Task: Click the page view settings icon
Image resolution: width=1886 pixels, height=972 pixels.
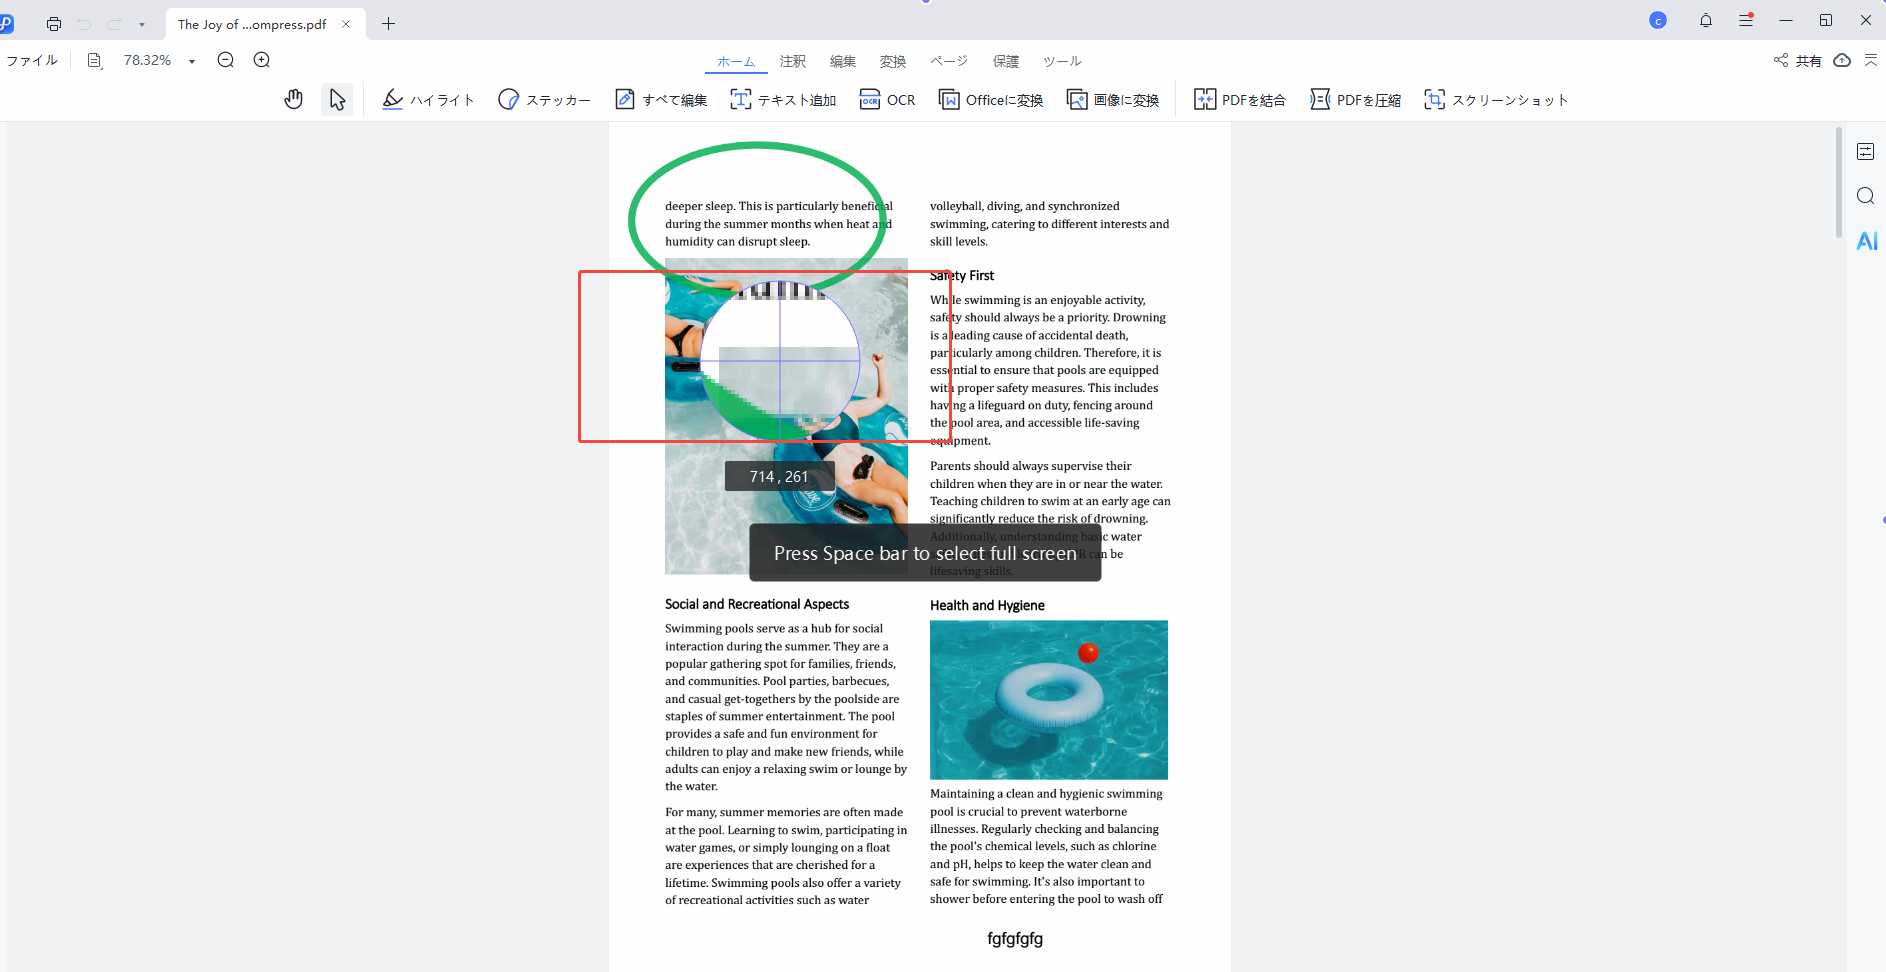Action: tap(95, 60)
